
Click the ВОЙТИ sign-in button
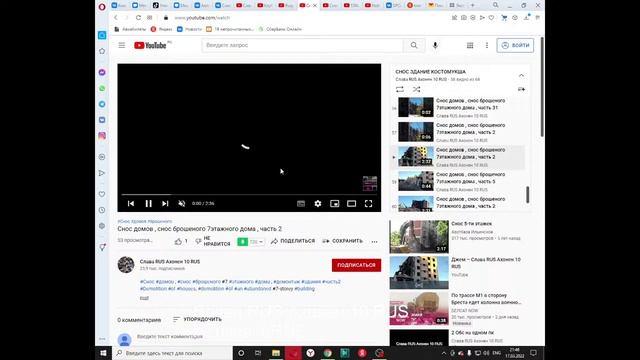[x=515, y=45]
